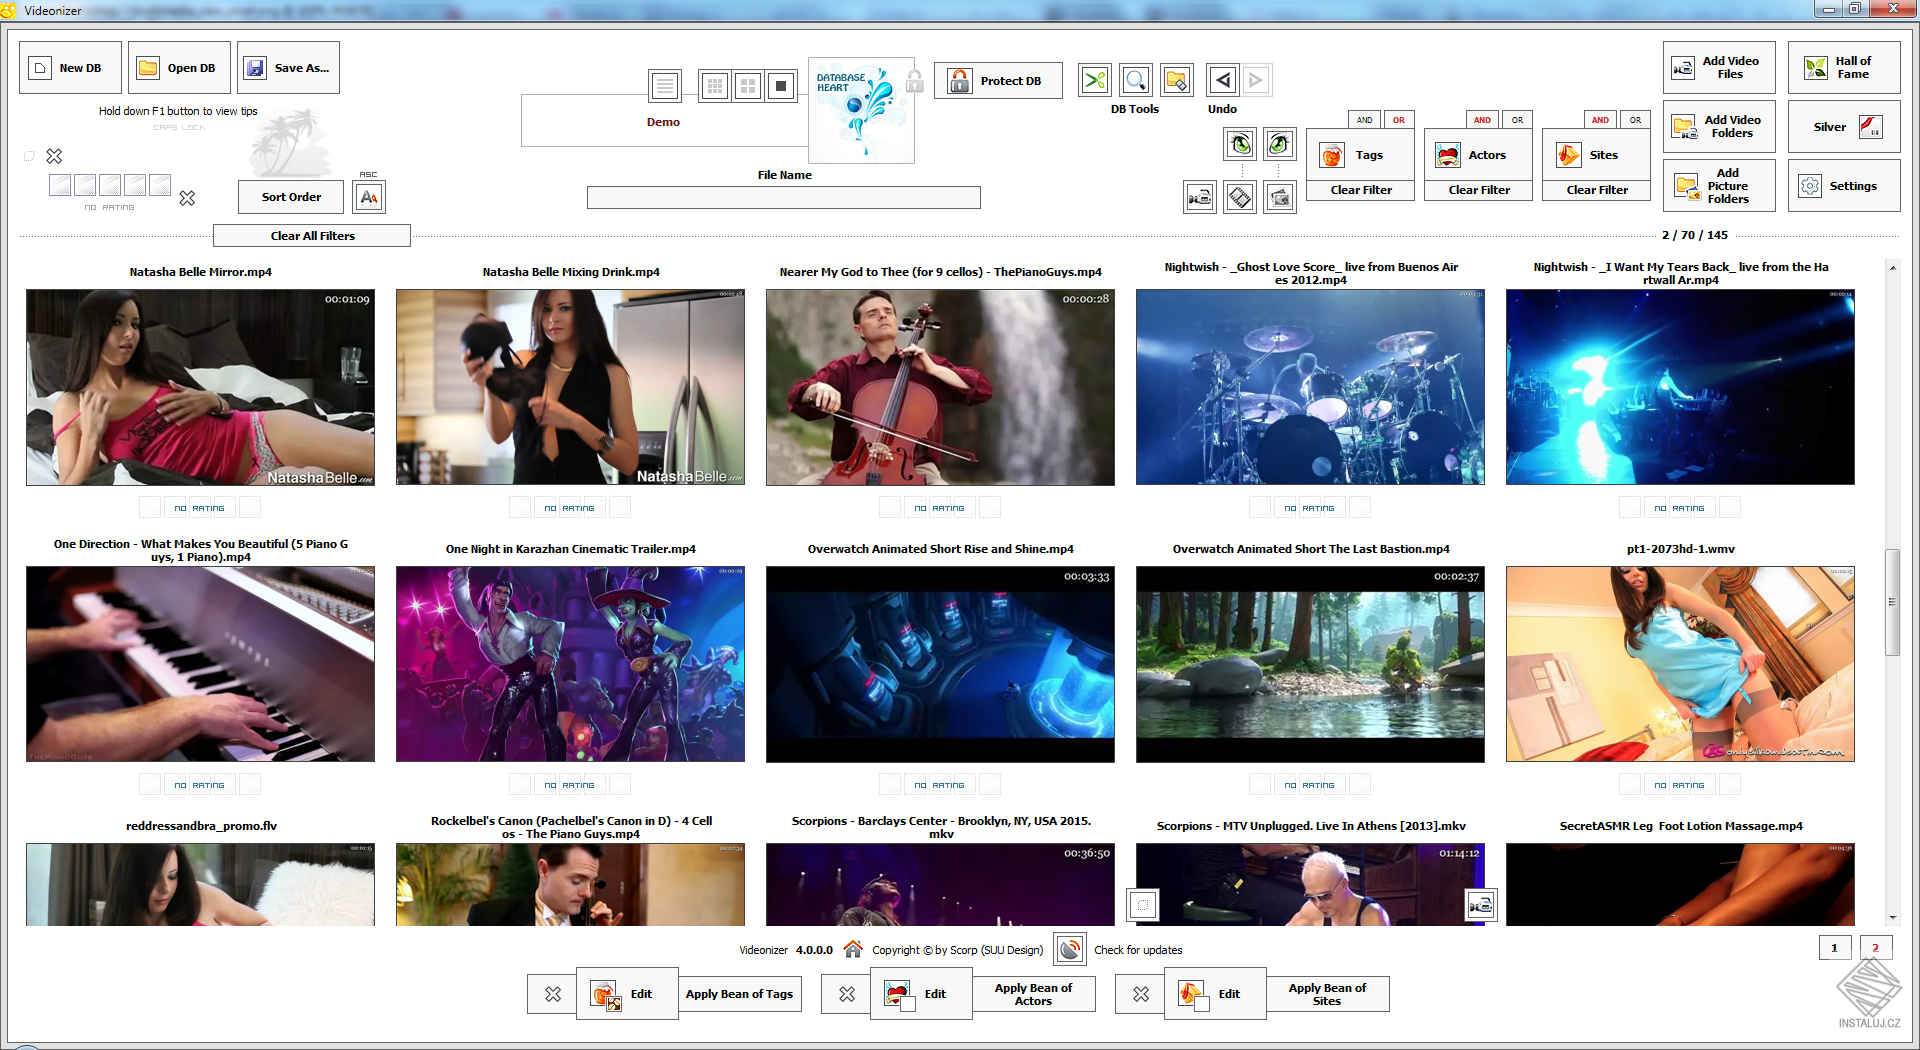
Task: Click the picture stack media filter icon
Action: pos(1281,197)
